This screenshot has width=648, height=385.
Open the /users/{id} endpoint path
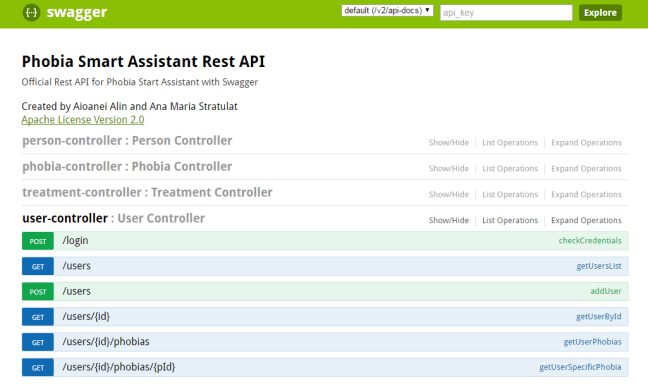[x=86, y=317]
